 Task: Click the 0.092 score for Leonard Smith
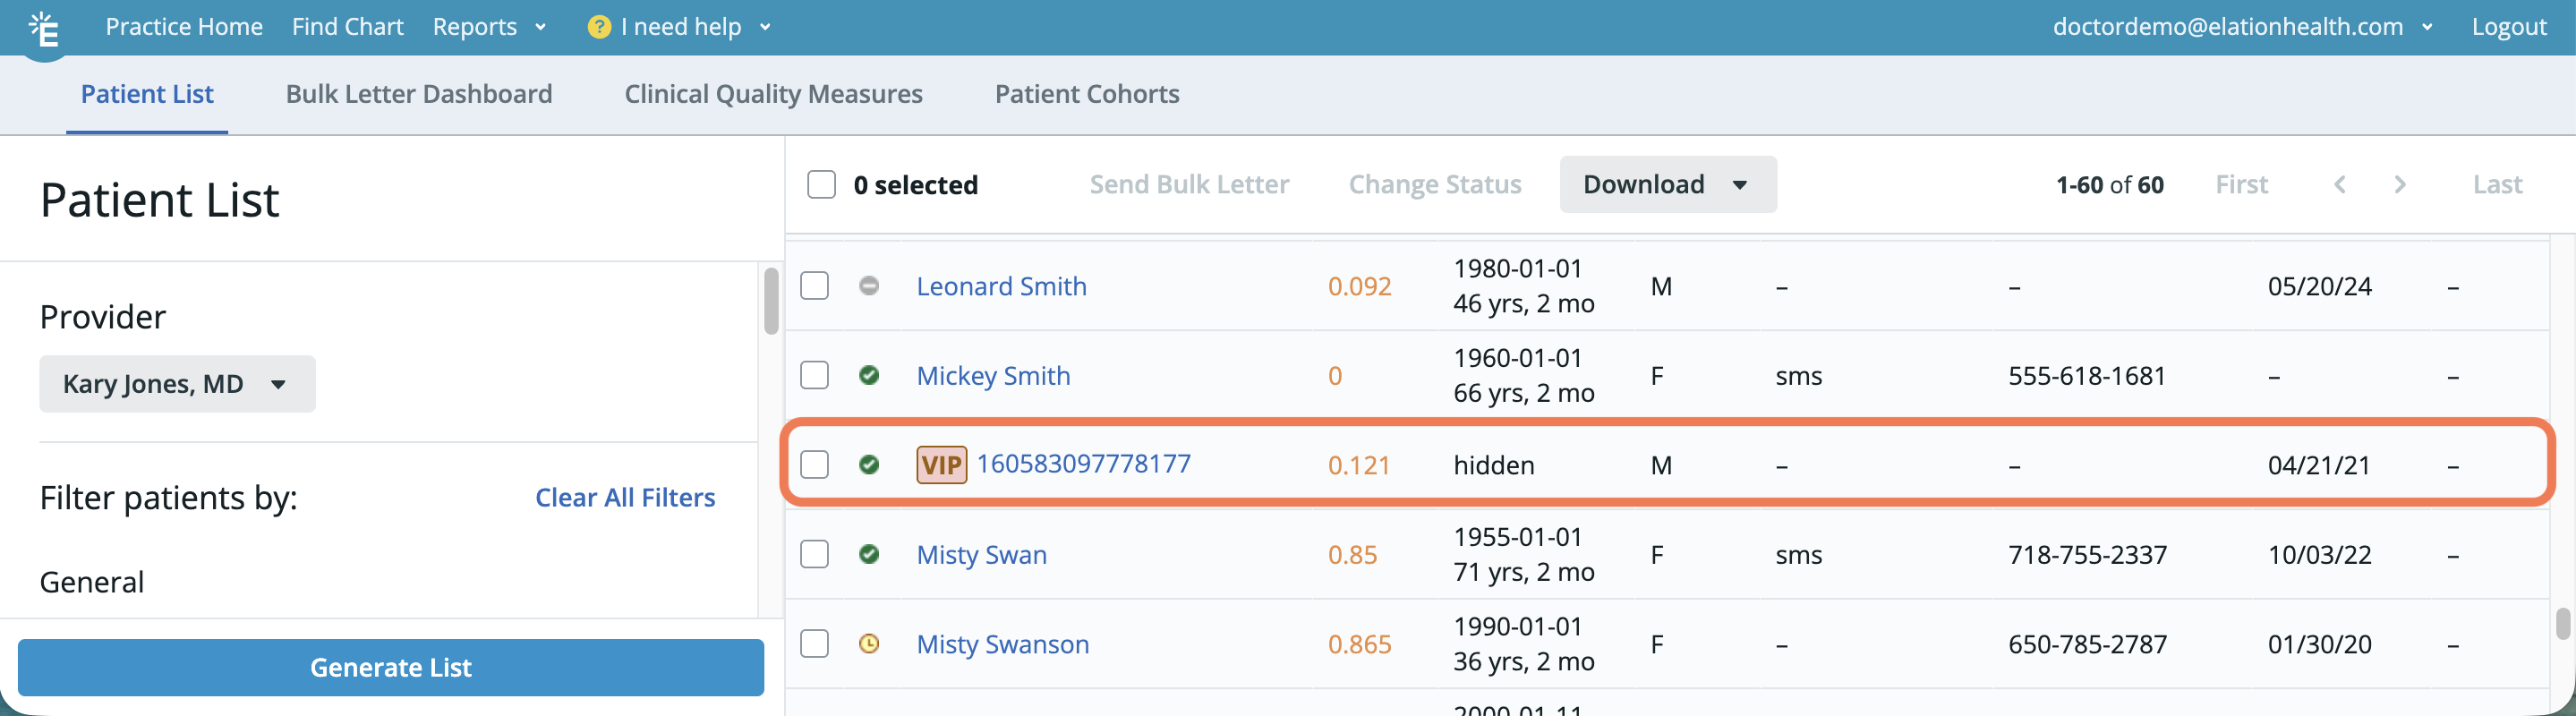pyautogui.click(x=1359, y=286)
